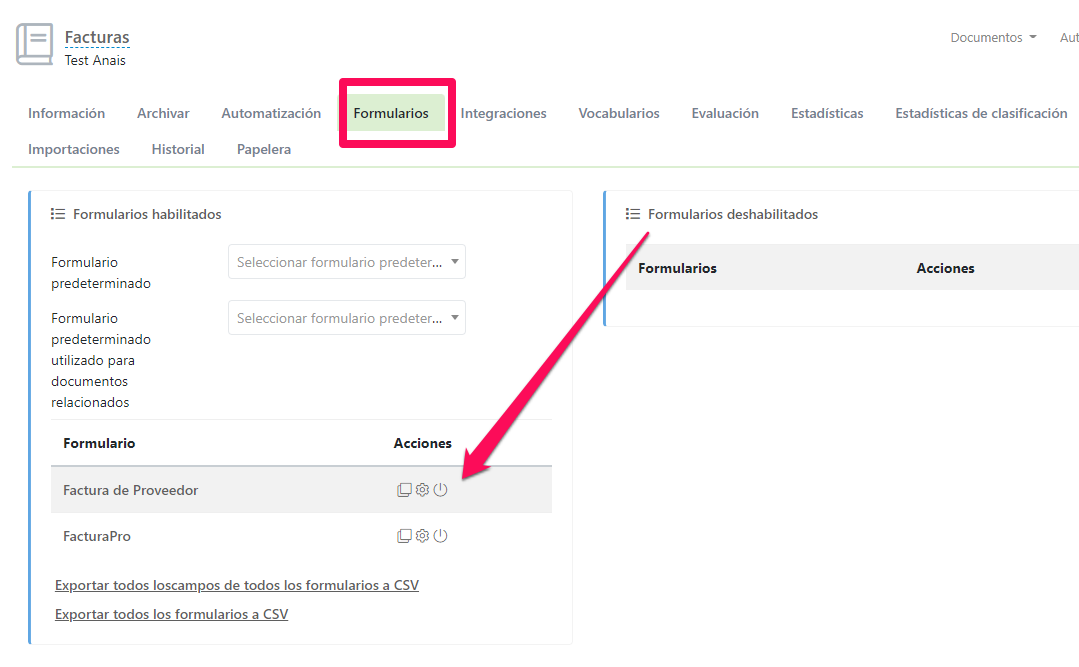
Task: Go to the Automatización tab
Action: click(x=271, y=113)
